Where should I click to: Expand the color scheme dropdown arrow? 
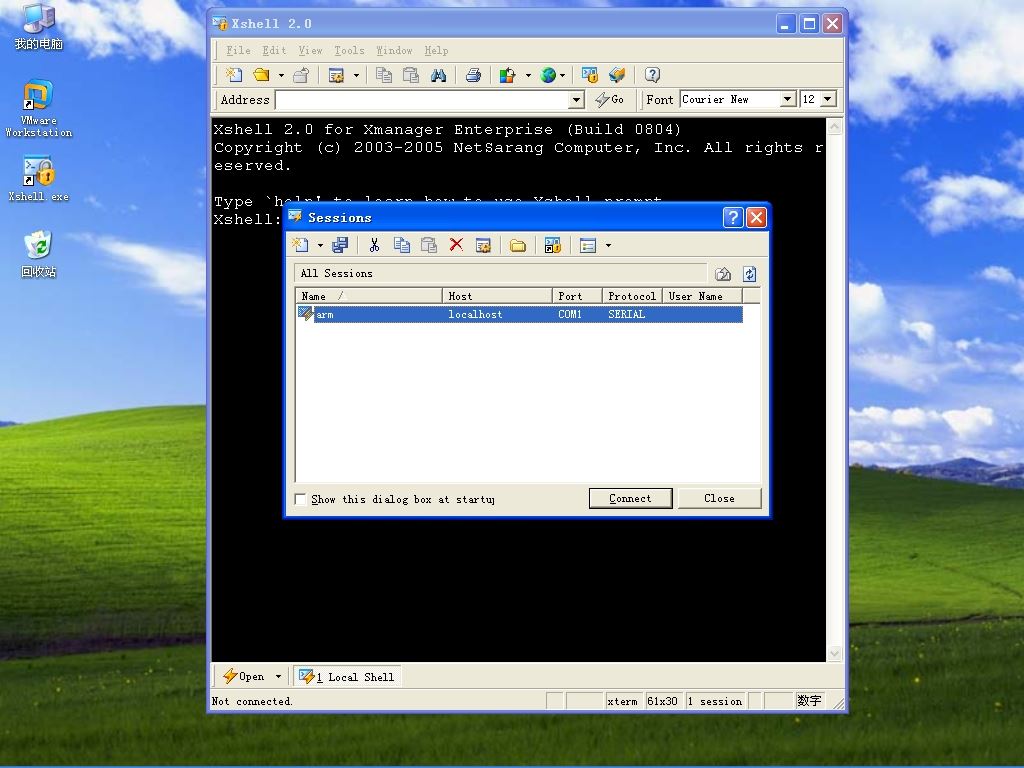click(528, 75)
